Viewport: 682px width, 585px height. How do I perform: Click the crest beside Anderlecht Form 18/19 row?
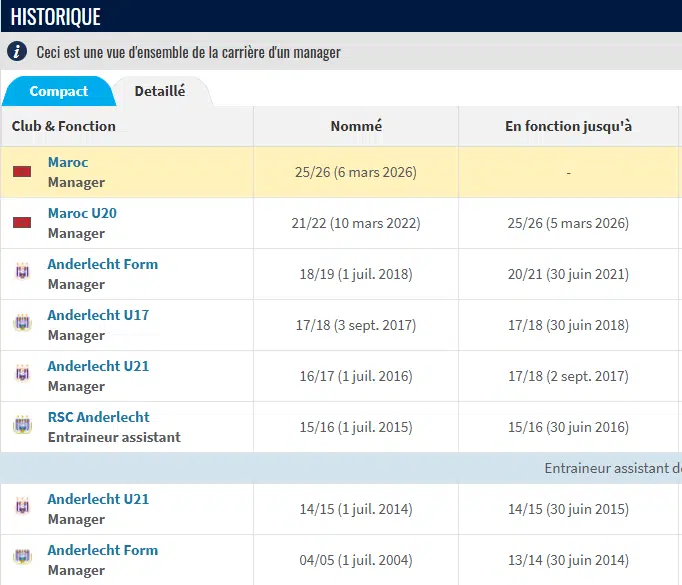tap(22, 273)
